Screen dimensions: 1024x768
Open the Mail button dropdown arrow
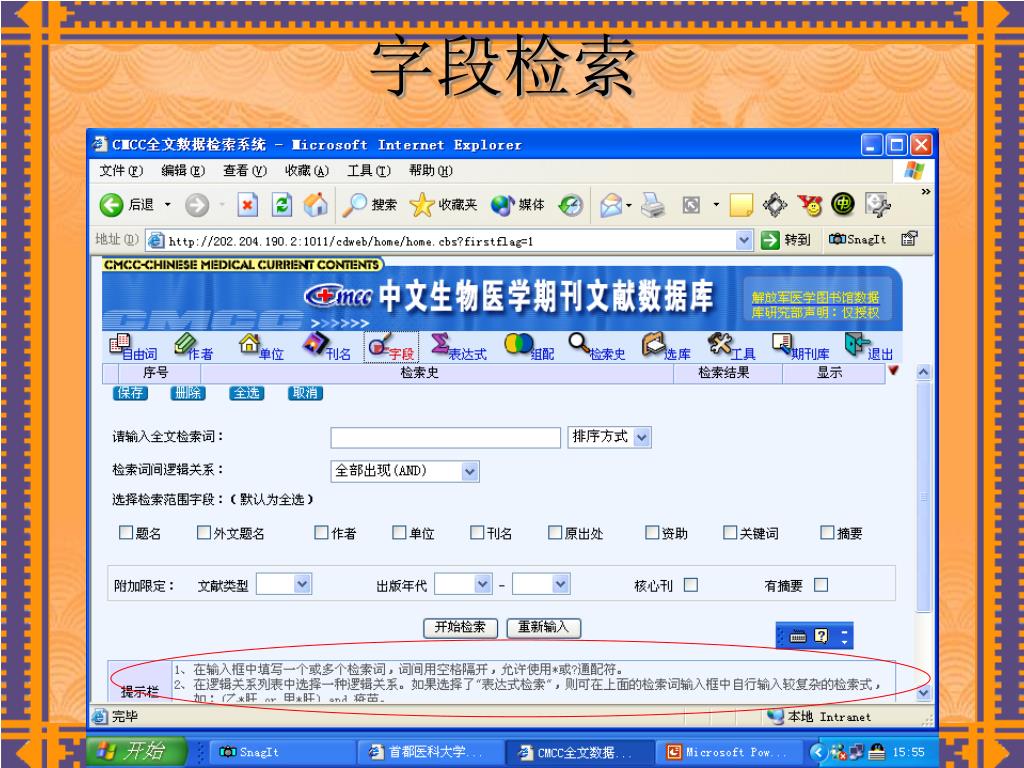point(629,206)
